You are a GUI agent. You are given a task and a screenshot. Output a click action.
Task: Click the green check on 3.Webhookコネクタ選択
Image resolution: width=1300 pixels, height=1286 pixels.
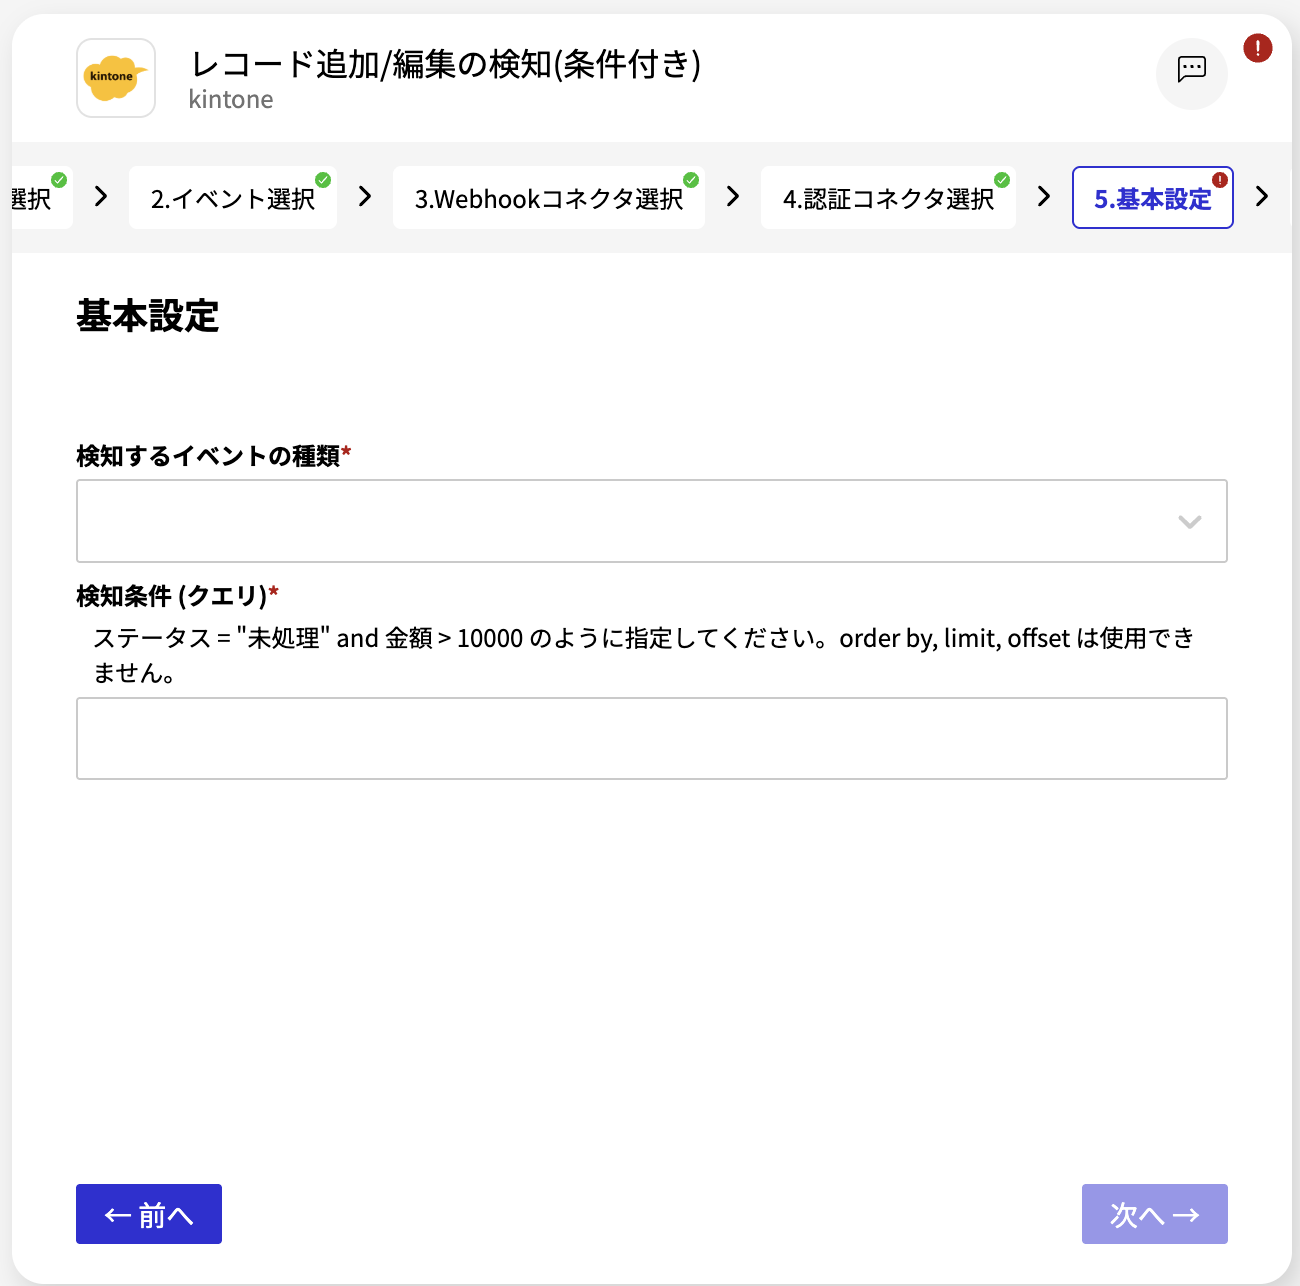coord(691,180)
